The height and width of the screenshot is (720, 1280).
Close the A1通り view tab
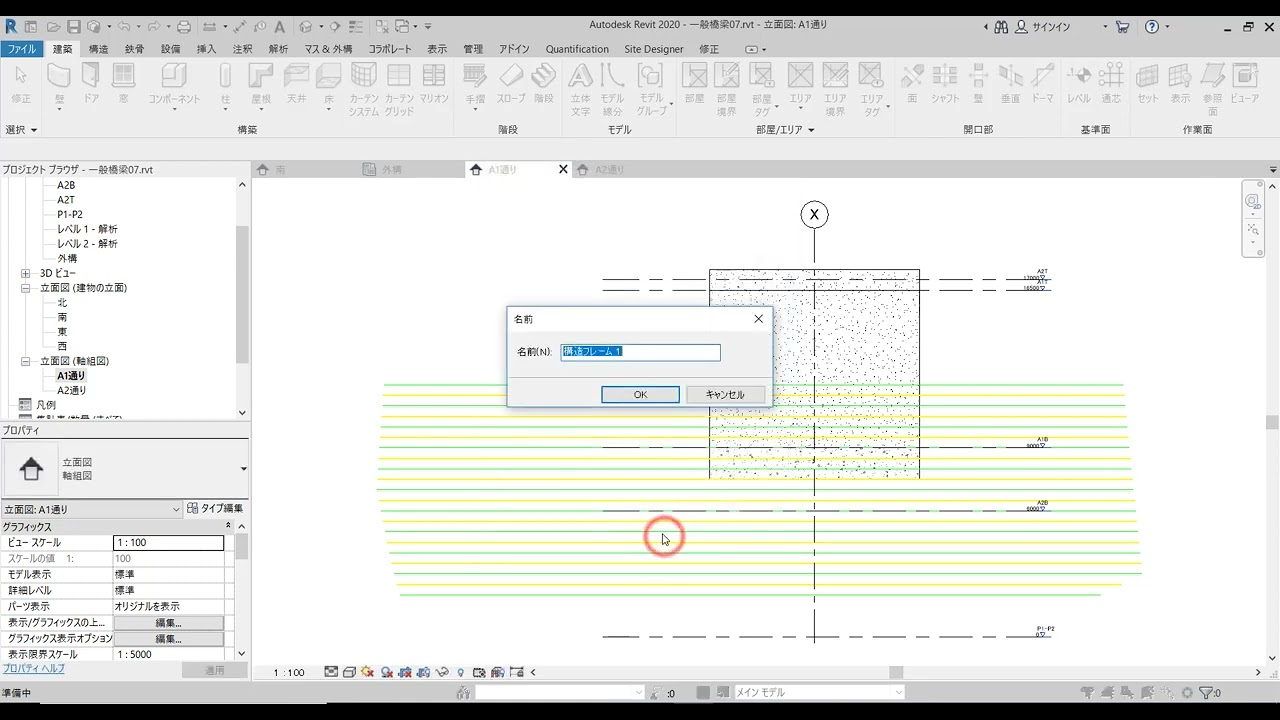(563, 170)
